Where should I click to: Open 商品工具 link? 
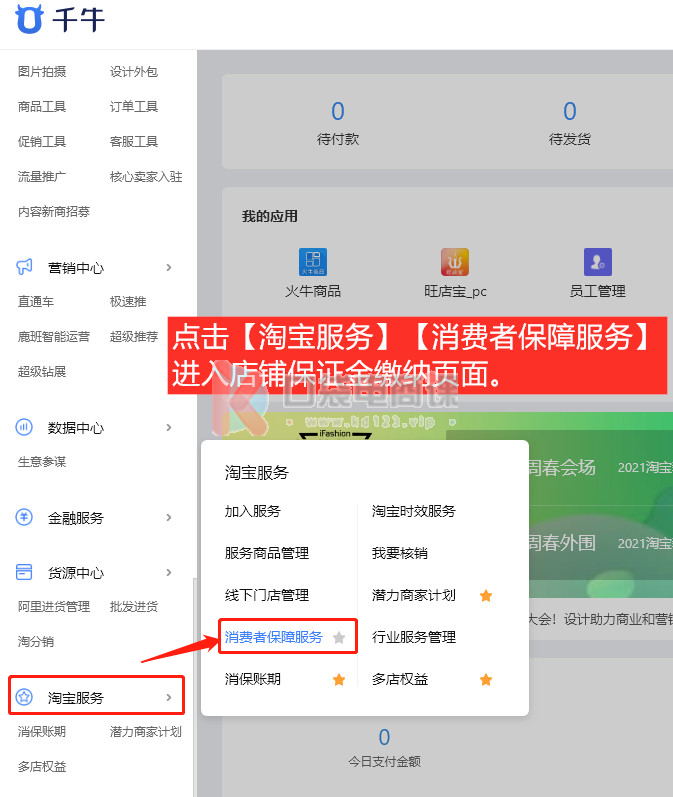tap(42, 106)
